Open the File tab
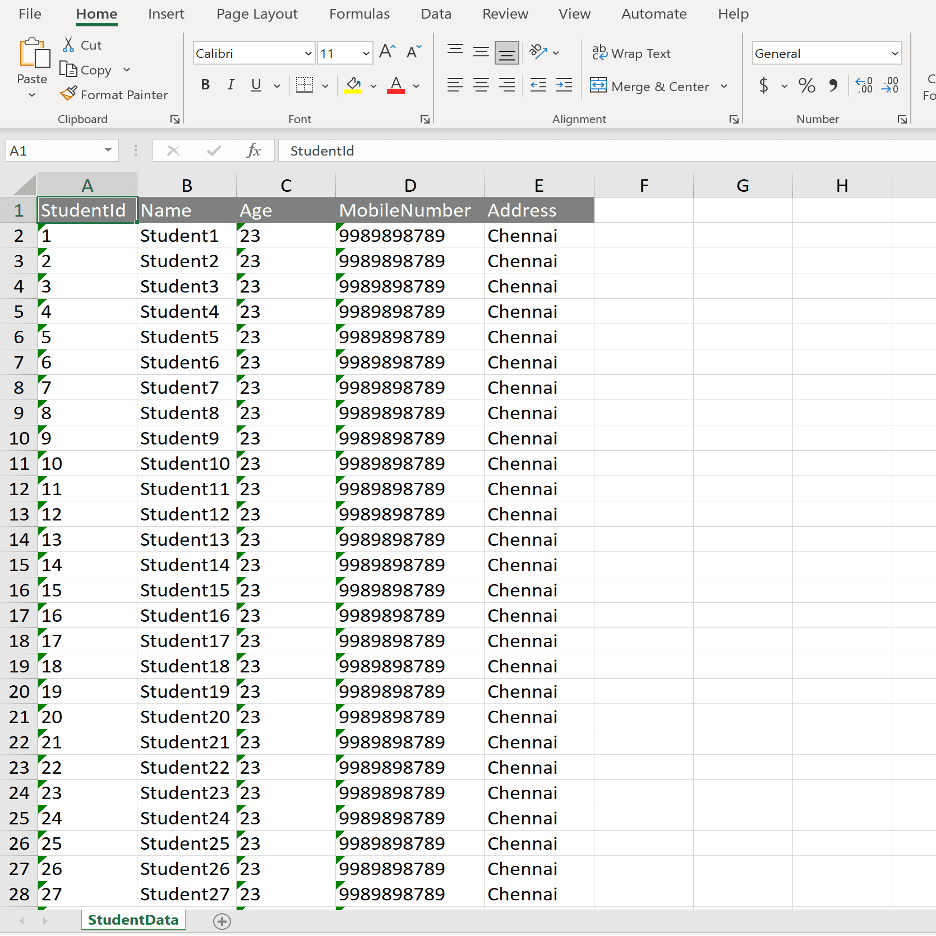936x936 pixels. coord(30,14)
